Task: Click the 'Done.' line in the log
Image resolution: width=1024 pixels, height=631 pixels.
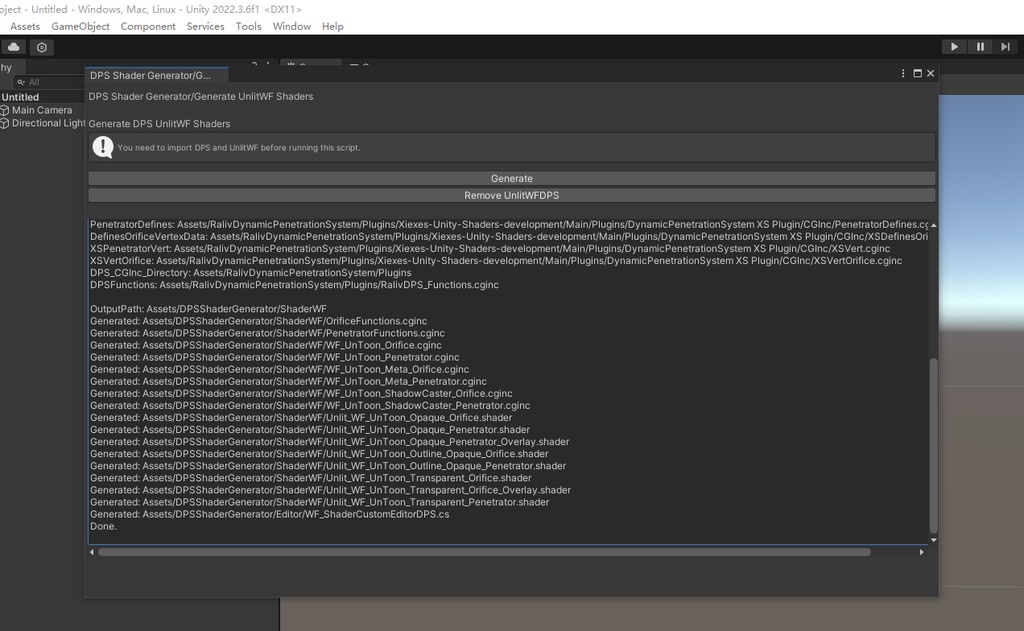Action: pyautogui.click(x=103, y=526)
